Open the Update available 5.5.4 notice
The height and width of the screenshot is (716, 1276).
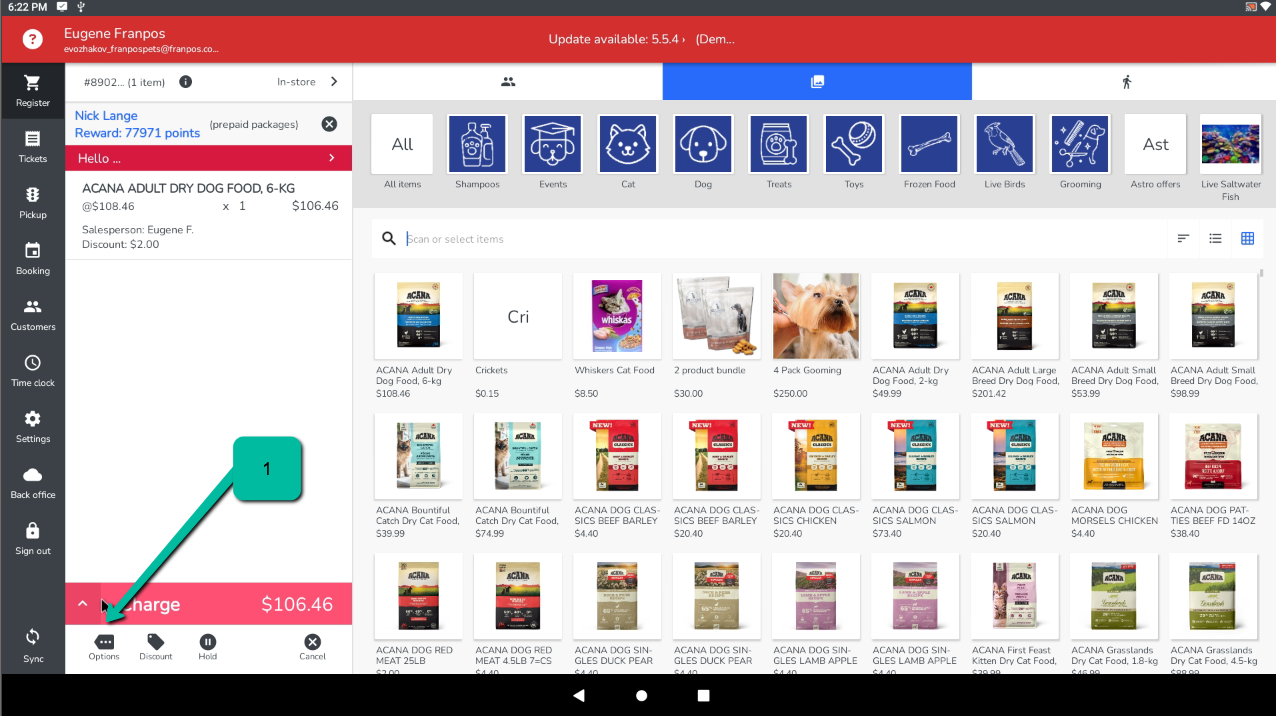point(641,39)
